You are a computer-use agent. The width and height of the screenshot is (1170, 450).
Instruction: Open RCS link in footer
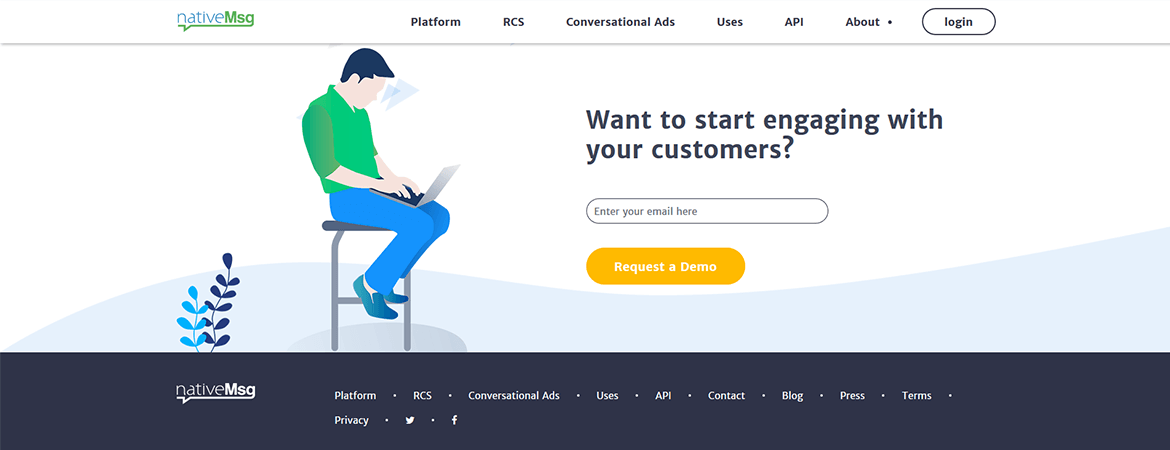[422, 396]
